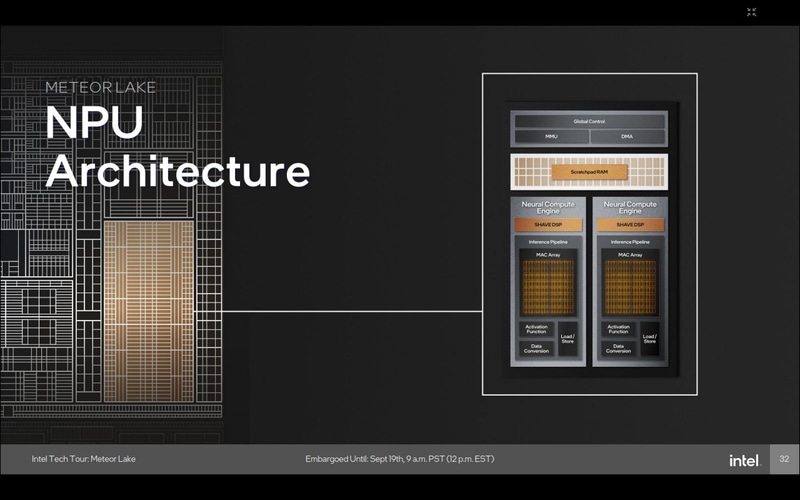Click "Intel Tech Tour: Meteor Lake" footer text
Viewport: 800px width, 500px height.
pos(84,459)
